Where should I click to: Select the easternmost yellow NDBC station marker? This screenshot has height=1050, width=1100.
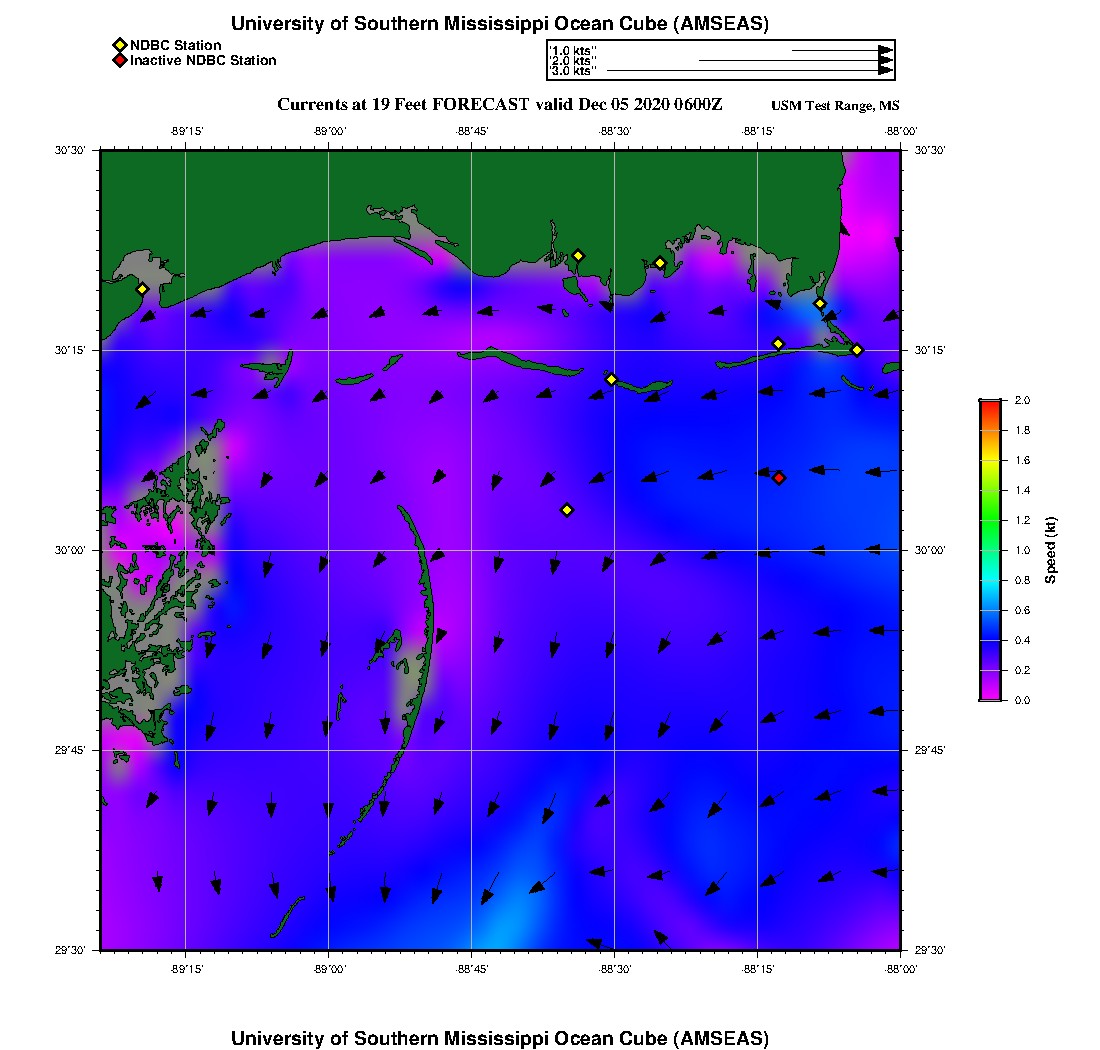tap(857, 349)
